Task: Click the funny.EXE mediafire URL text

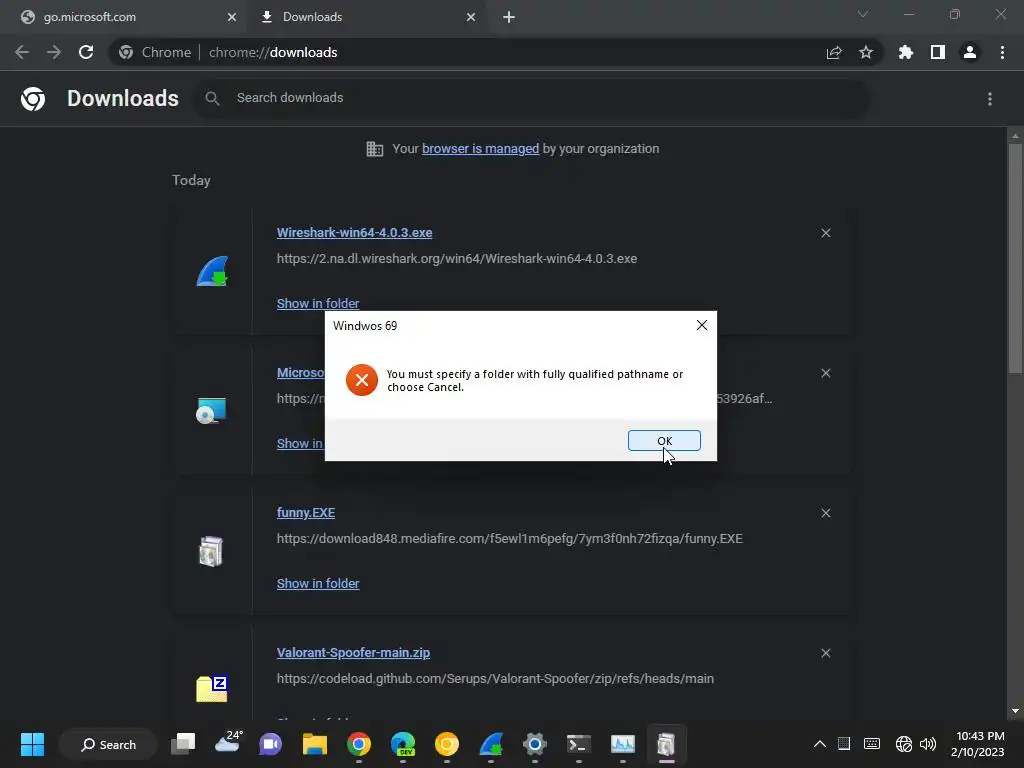Action: click(509, 539)
